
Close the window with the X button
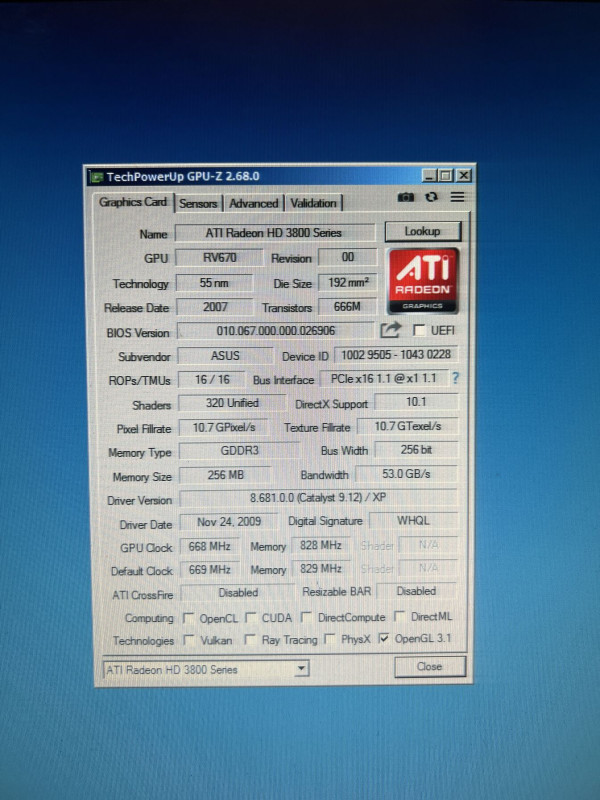coord(463,176)
